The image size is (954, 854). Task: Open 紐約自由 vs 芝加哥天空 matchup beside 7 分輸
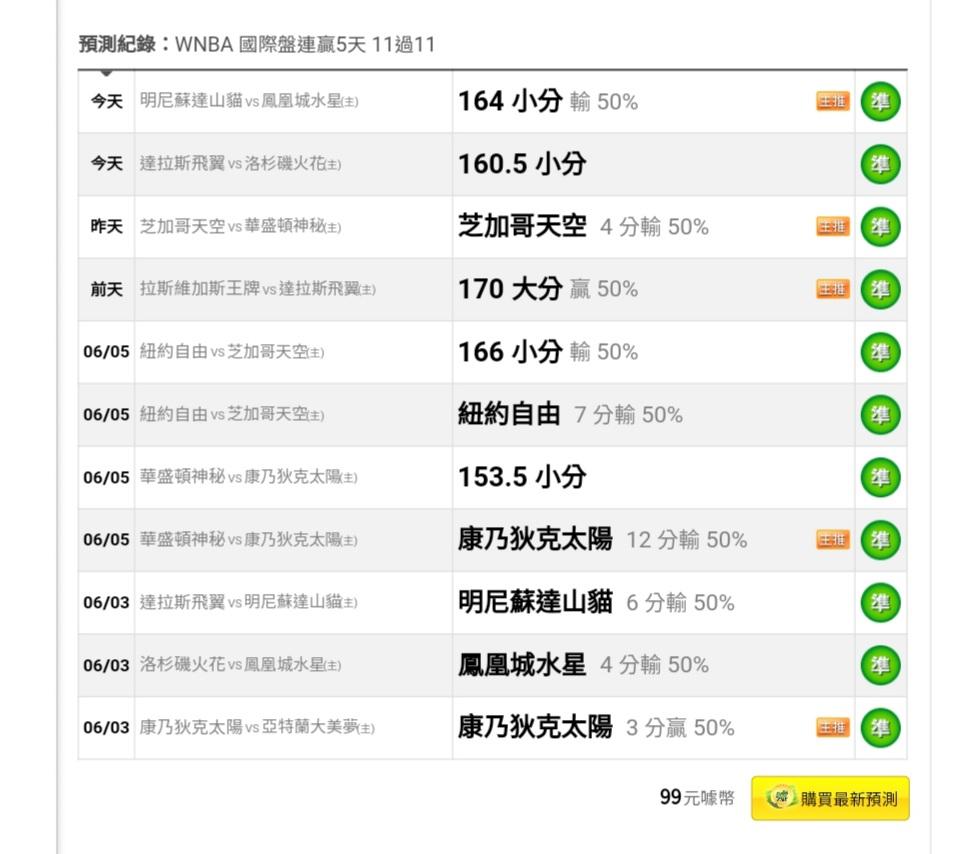click(x=232, y=414)
